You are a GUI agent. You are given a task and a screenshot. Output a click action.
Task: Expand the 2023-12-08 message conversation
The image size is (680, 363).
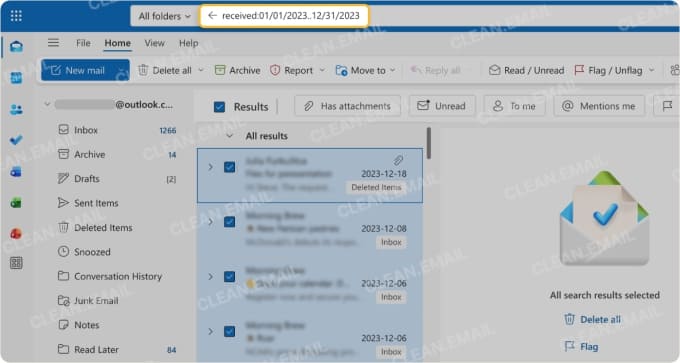[210, 222]
